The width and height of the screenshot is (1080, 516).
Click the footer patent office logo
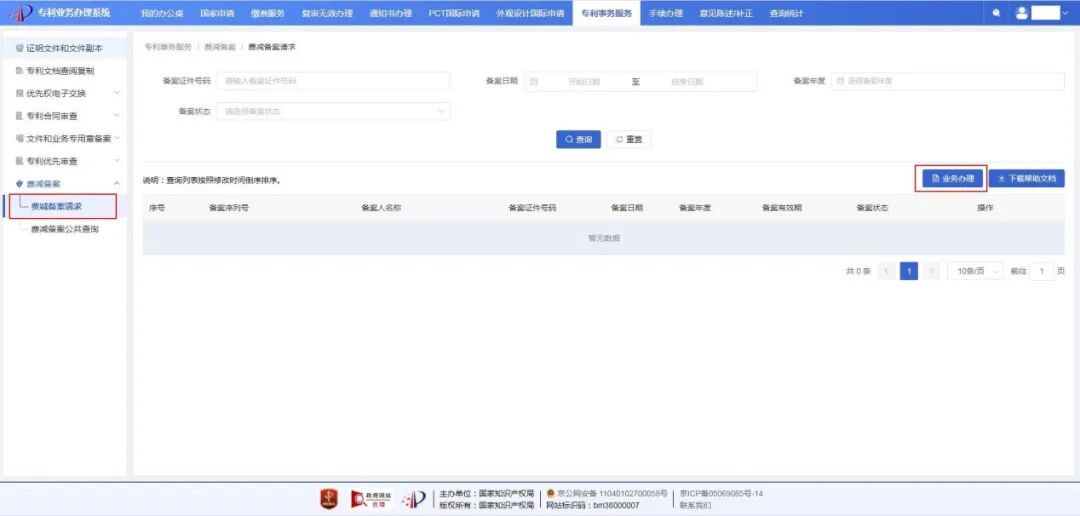414,499
